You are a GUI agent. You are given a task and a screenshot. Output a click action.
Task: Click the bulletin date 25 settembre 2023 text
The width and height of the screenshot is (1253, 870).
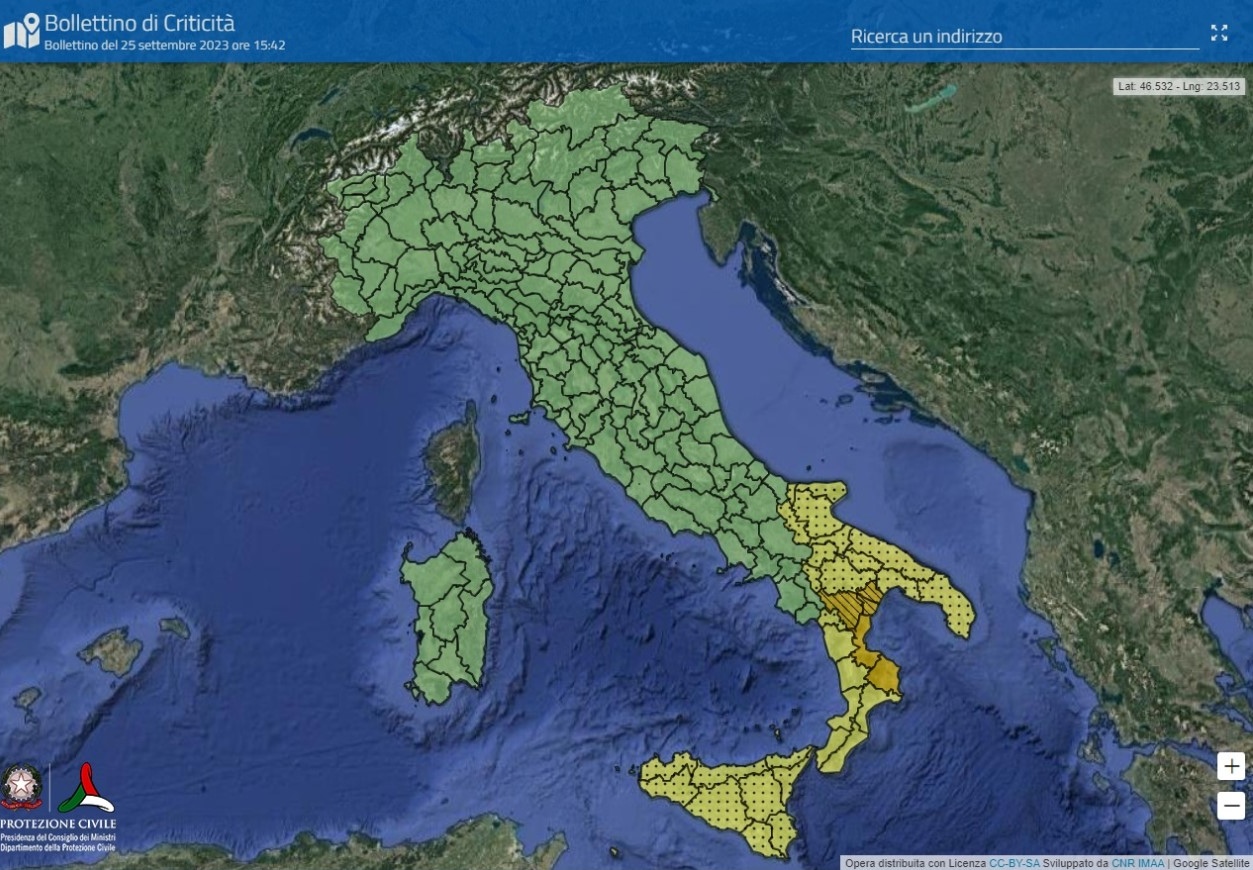click(165, 46)
